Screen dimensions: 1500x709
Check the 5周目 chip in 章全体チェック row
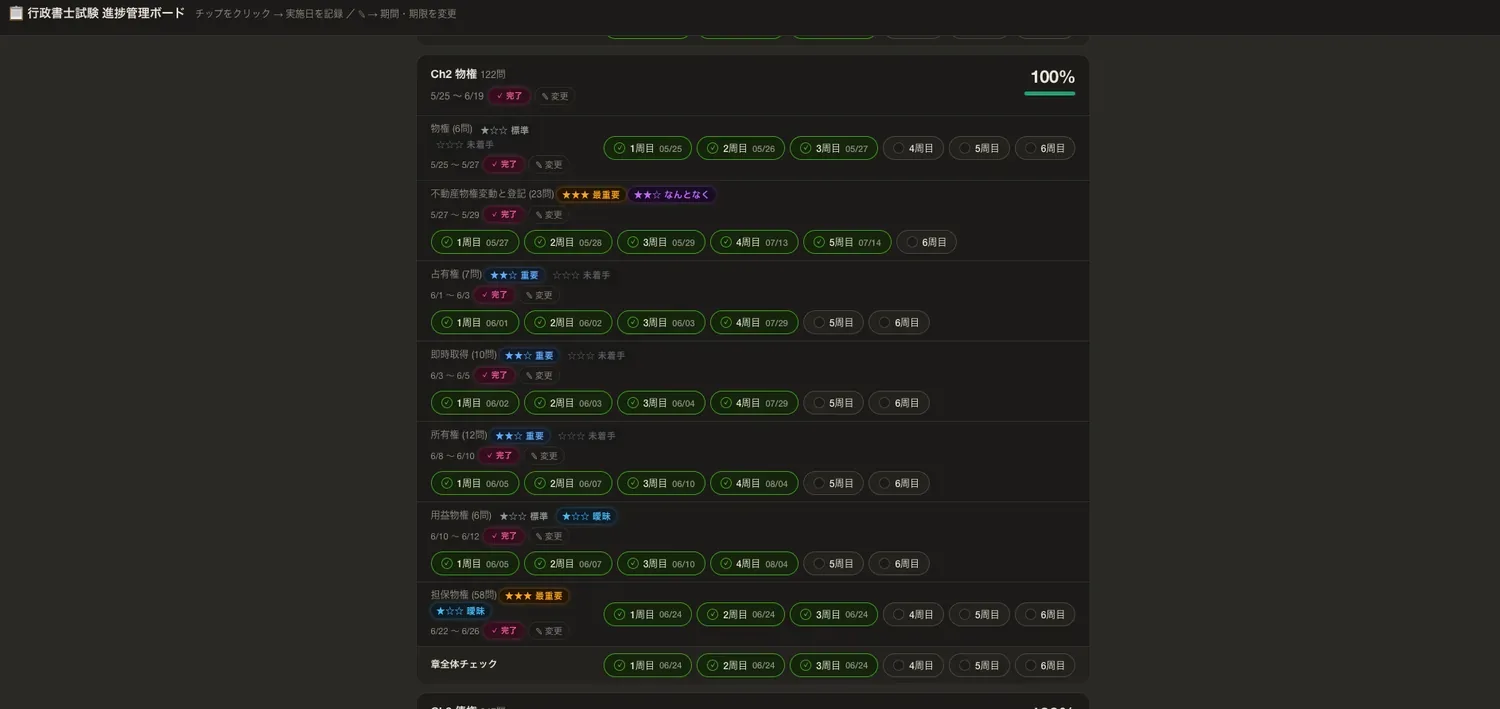point(979,665)
